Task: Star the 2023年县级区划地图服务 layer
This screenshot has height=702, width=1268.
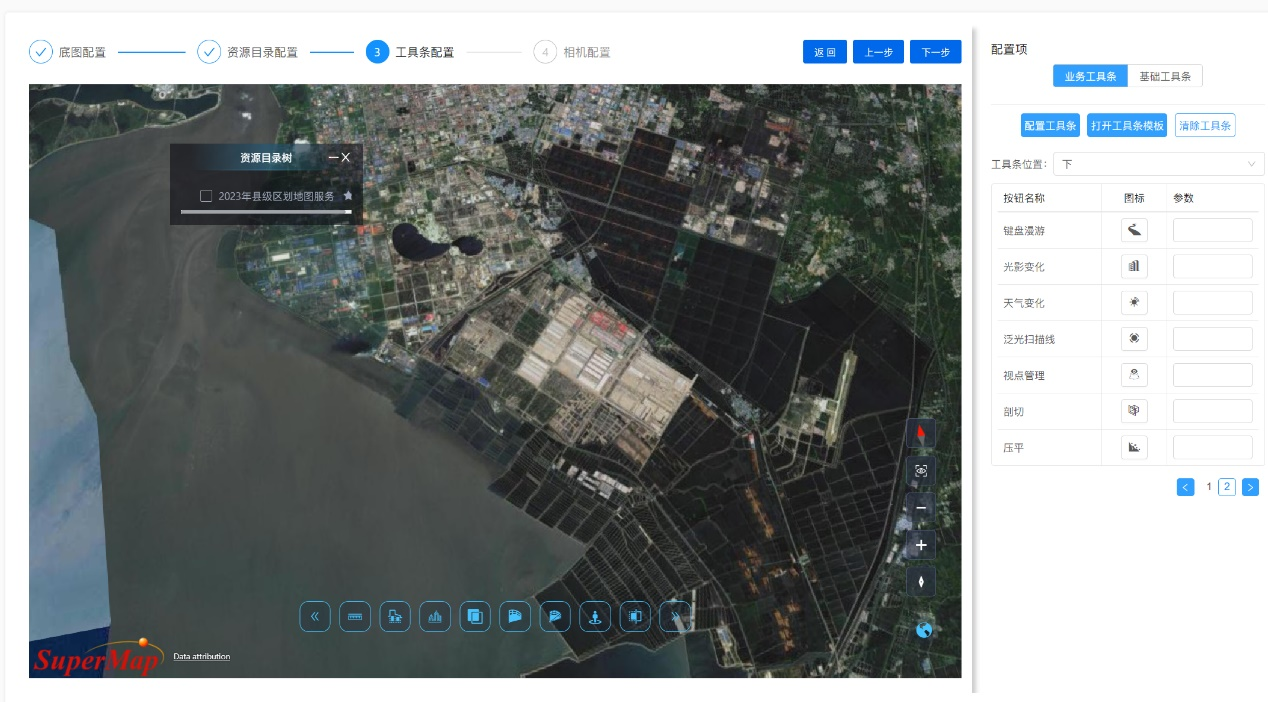Action: (x=348, y=196)
